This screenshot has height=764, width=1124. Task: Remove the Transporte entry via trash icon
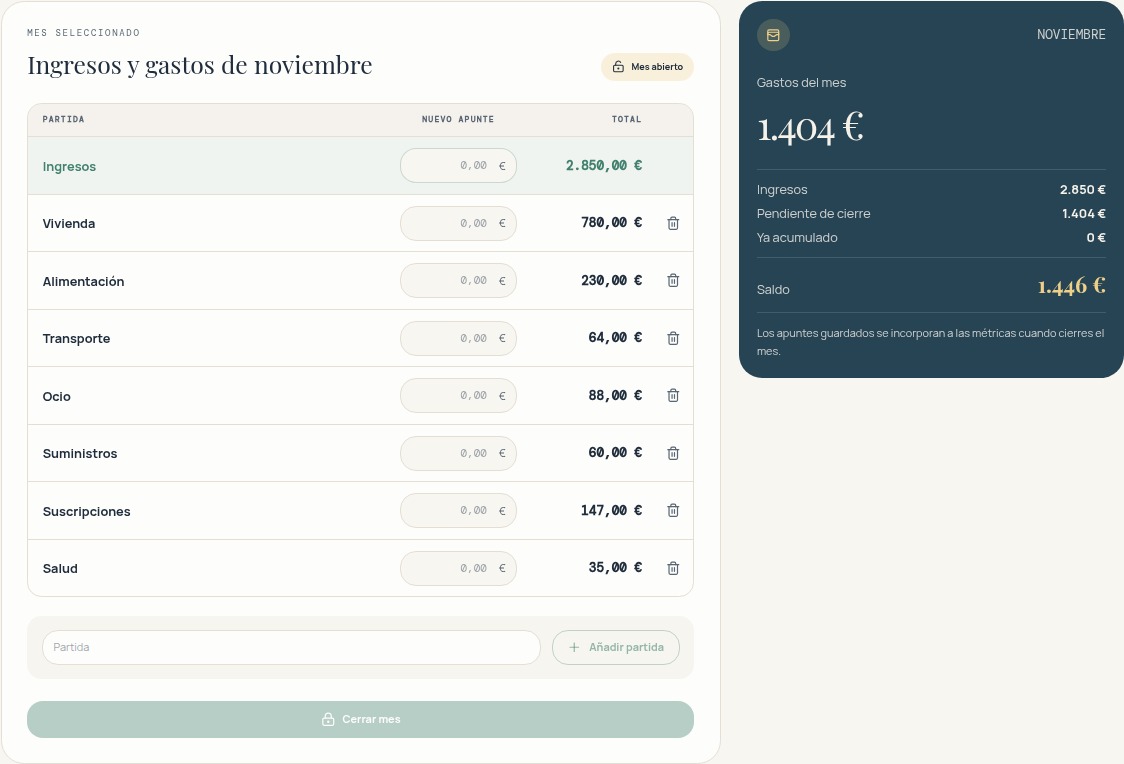673,338
